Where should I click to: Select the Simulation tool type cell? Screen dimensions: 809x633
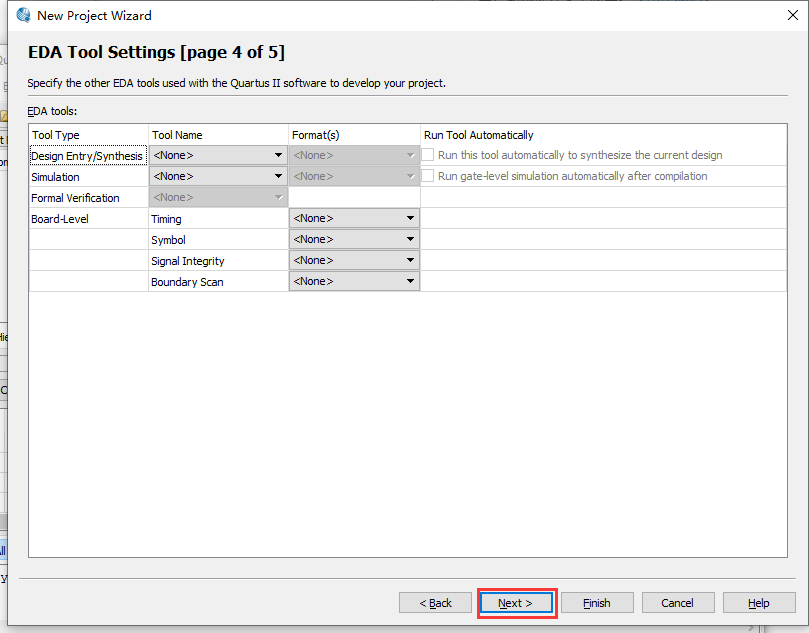88,177
